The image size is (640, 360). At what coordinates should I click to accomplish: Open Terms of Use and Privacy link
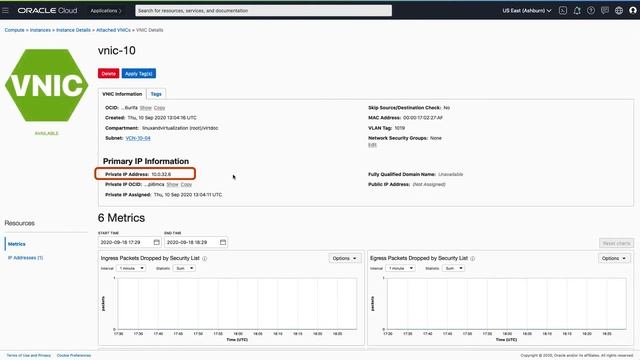[29, 356]
